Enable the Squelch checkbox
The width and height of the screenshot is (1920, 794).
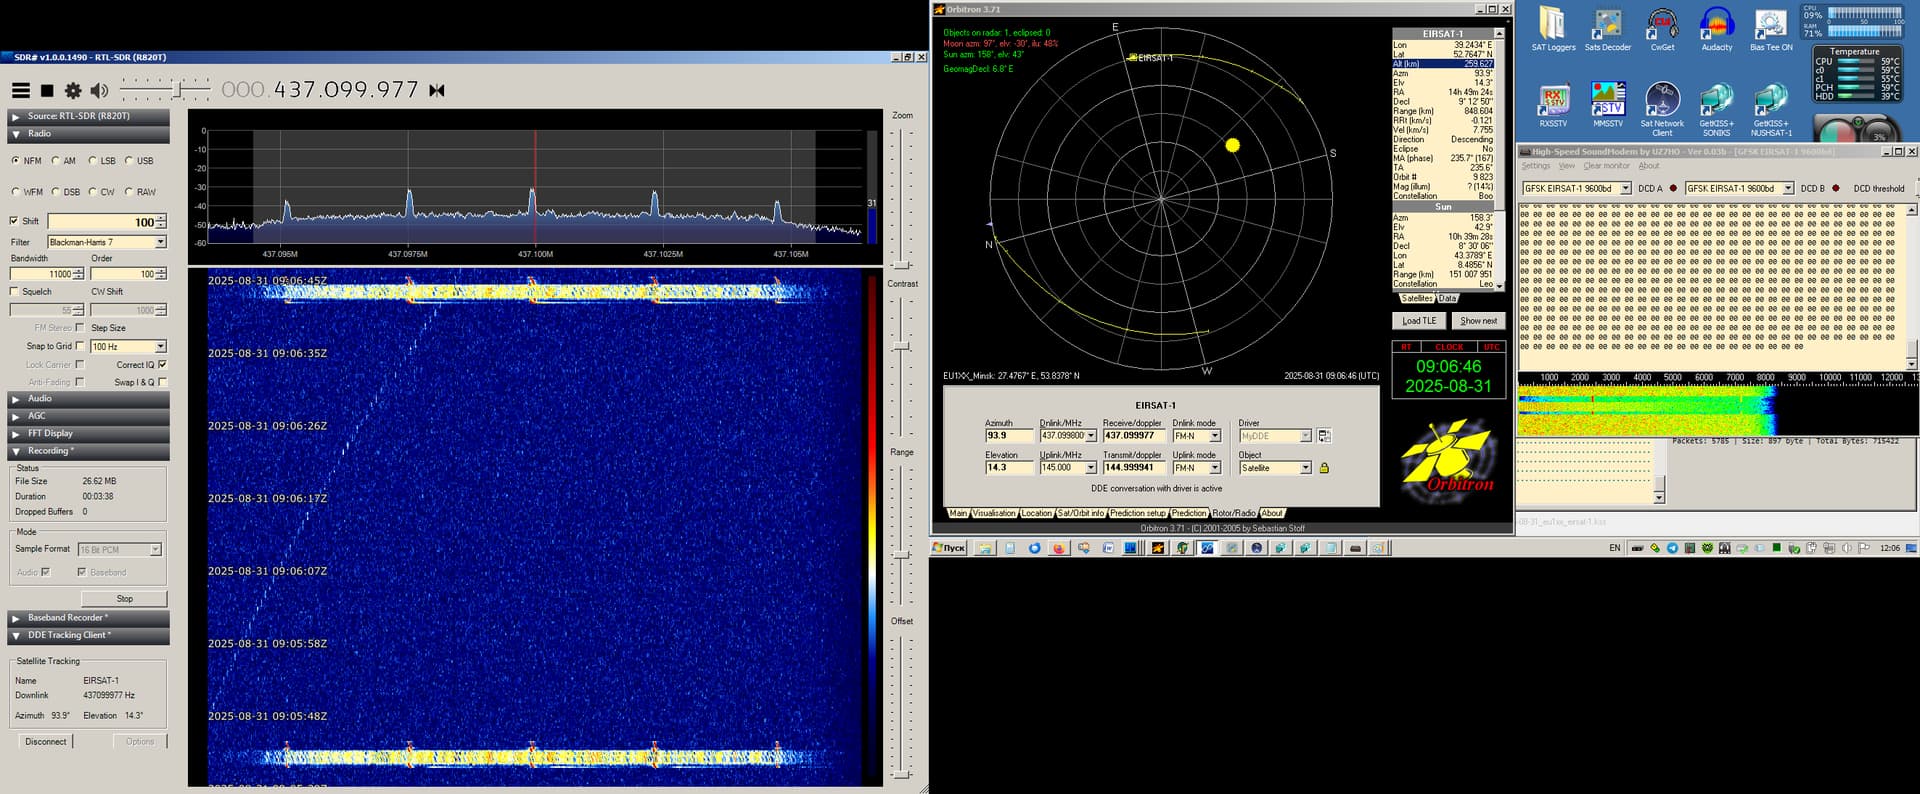point(15,292)
